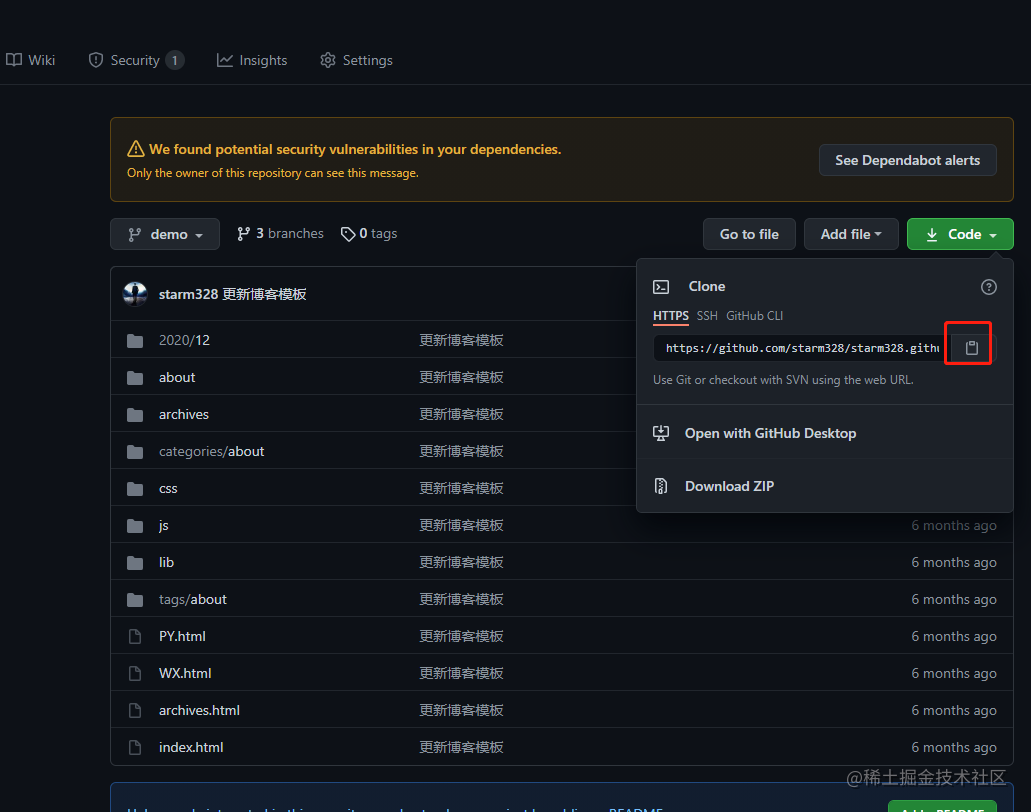The width and height of the screenshot is (1031, 812).
Task: Click folder icon beside js
Action: [135, 526]
